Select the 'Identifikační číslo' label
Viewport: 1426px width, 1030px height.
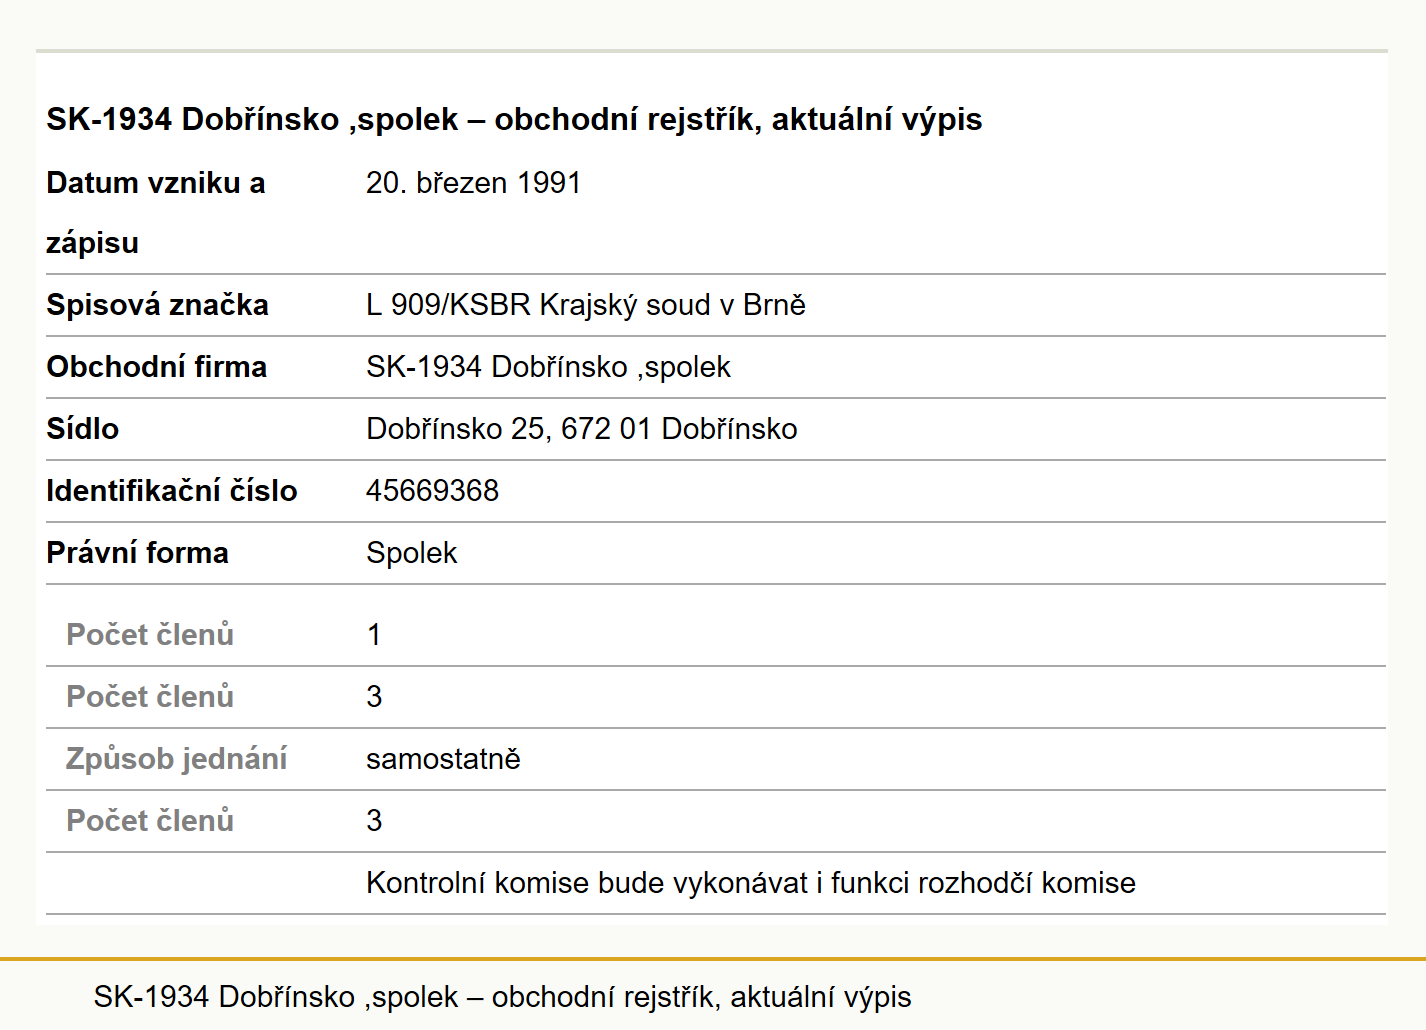coord(171,491)
